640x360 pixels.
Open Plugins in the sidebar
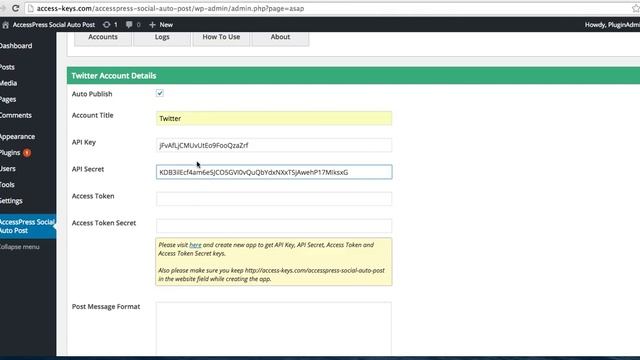pos(10,153)
